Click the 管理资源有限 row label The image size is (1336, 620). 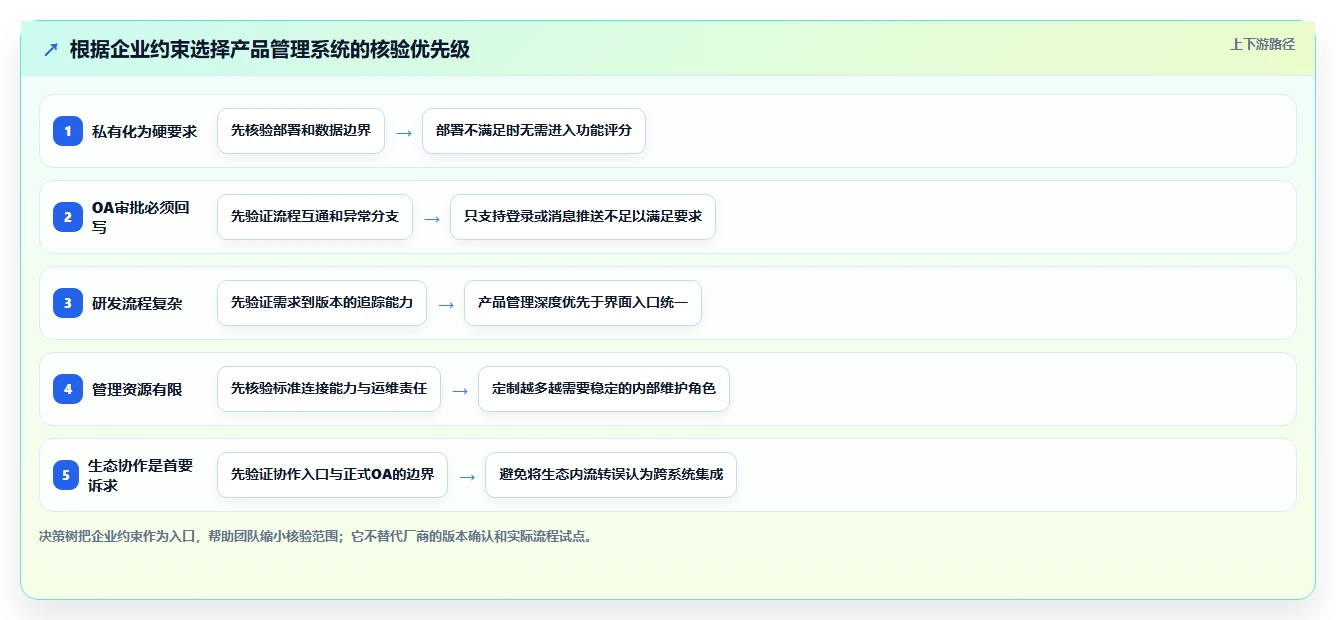137,389
